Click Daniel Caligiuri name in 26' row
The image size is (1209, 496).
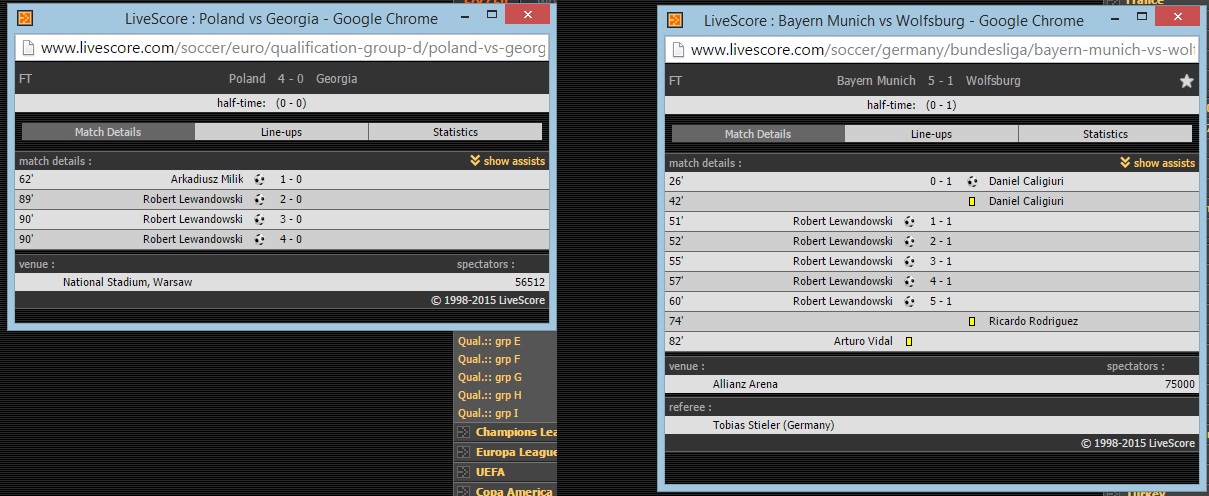point(1028,181)
